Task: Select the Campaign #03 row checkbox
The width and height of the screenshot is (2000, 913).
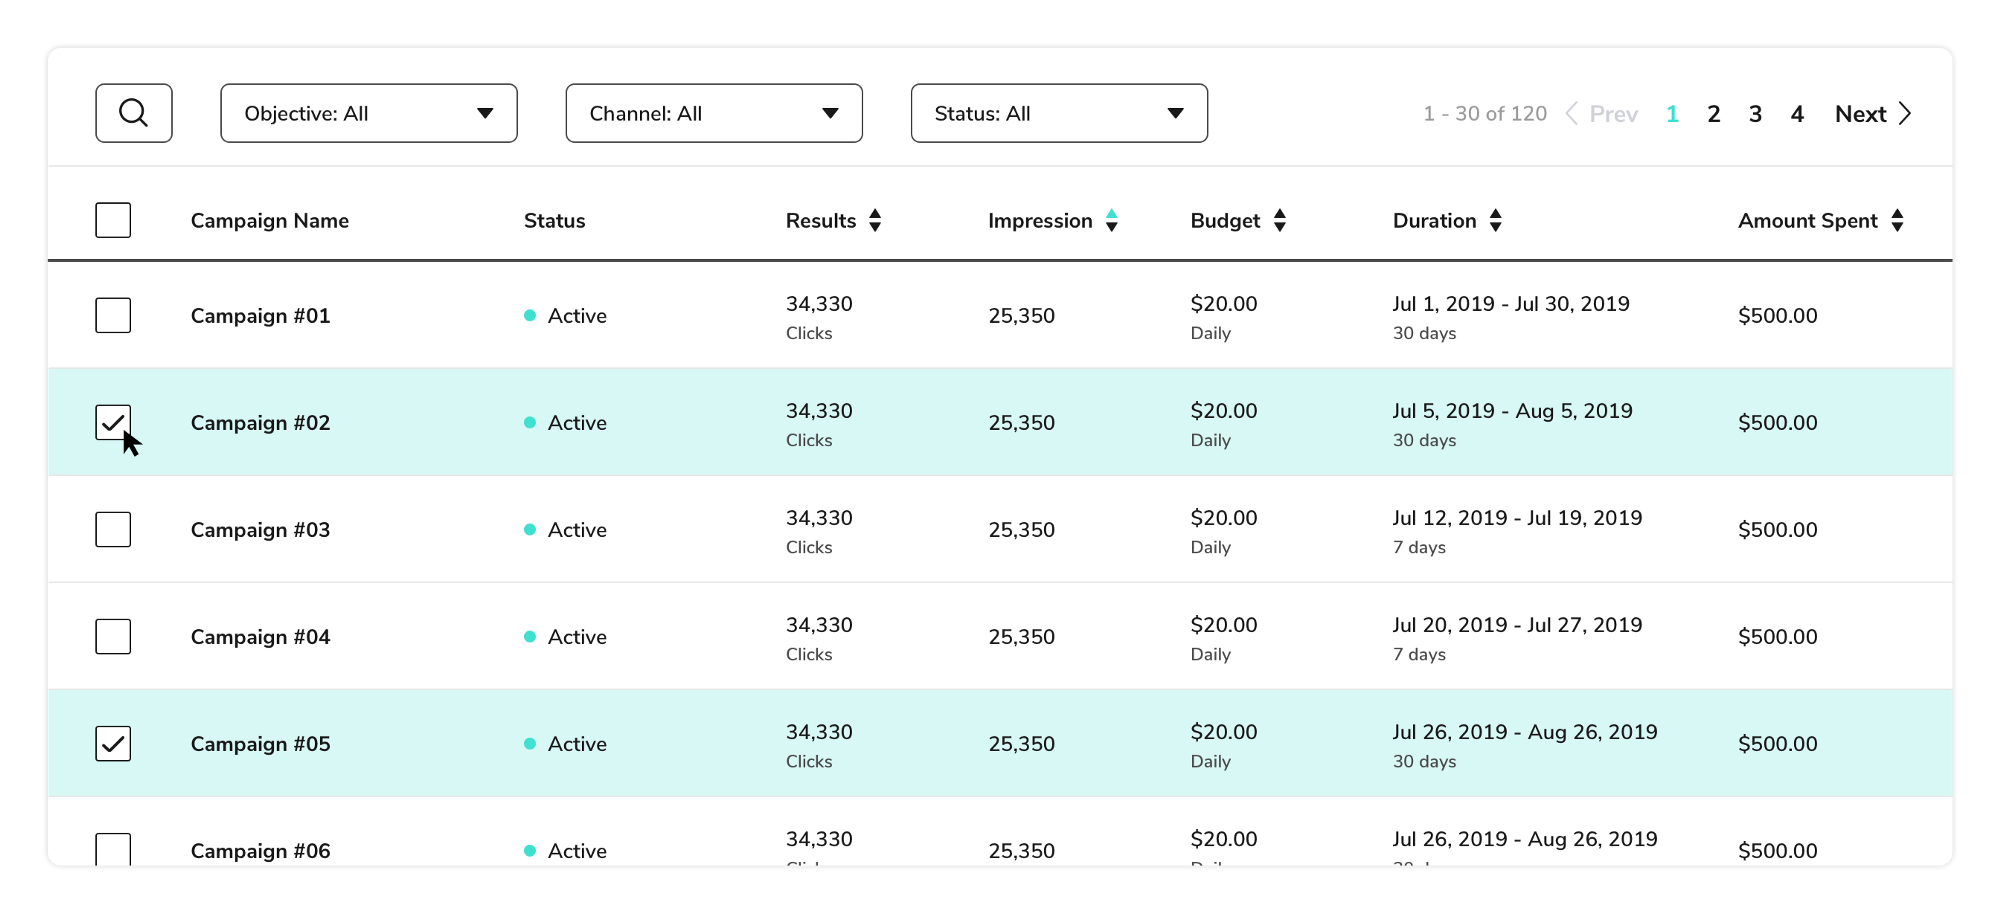Action: 113,529
